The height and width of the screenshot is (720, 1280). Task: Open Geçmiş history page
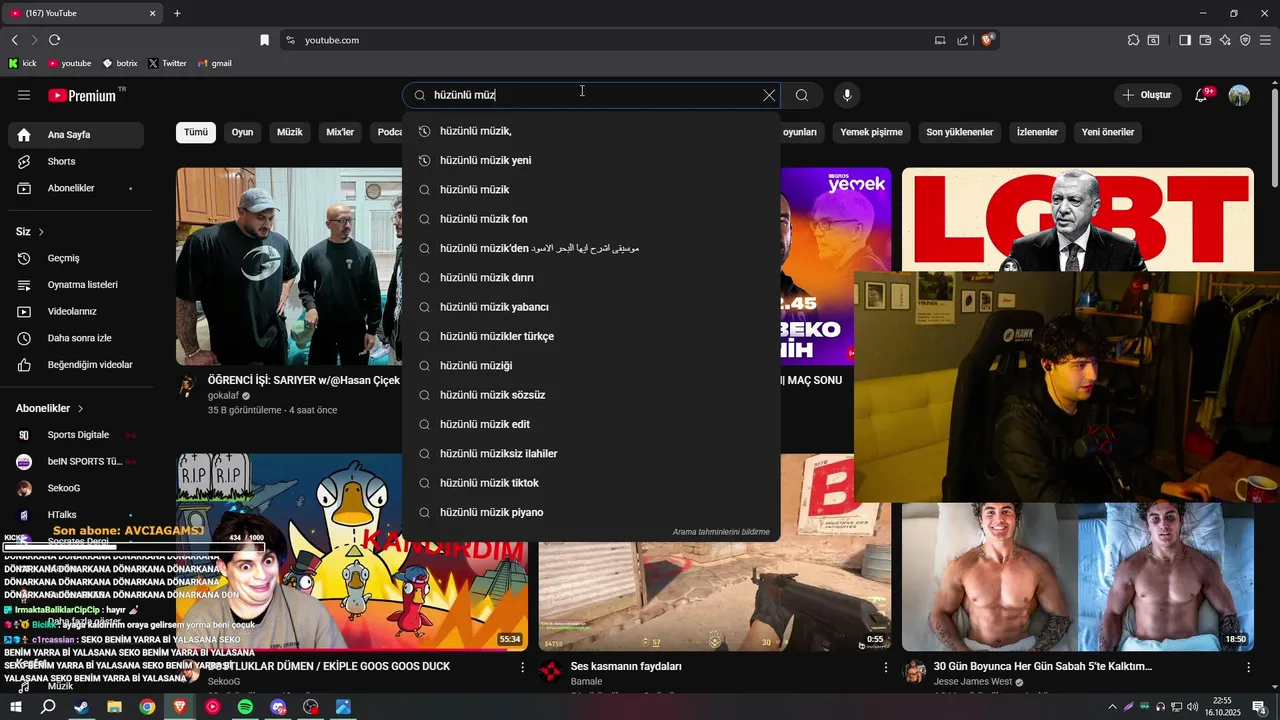76,258
